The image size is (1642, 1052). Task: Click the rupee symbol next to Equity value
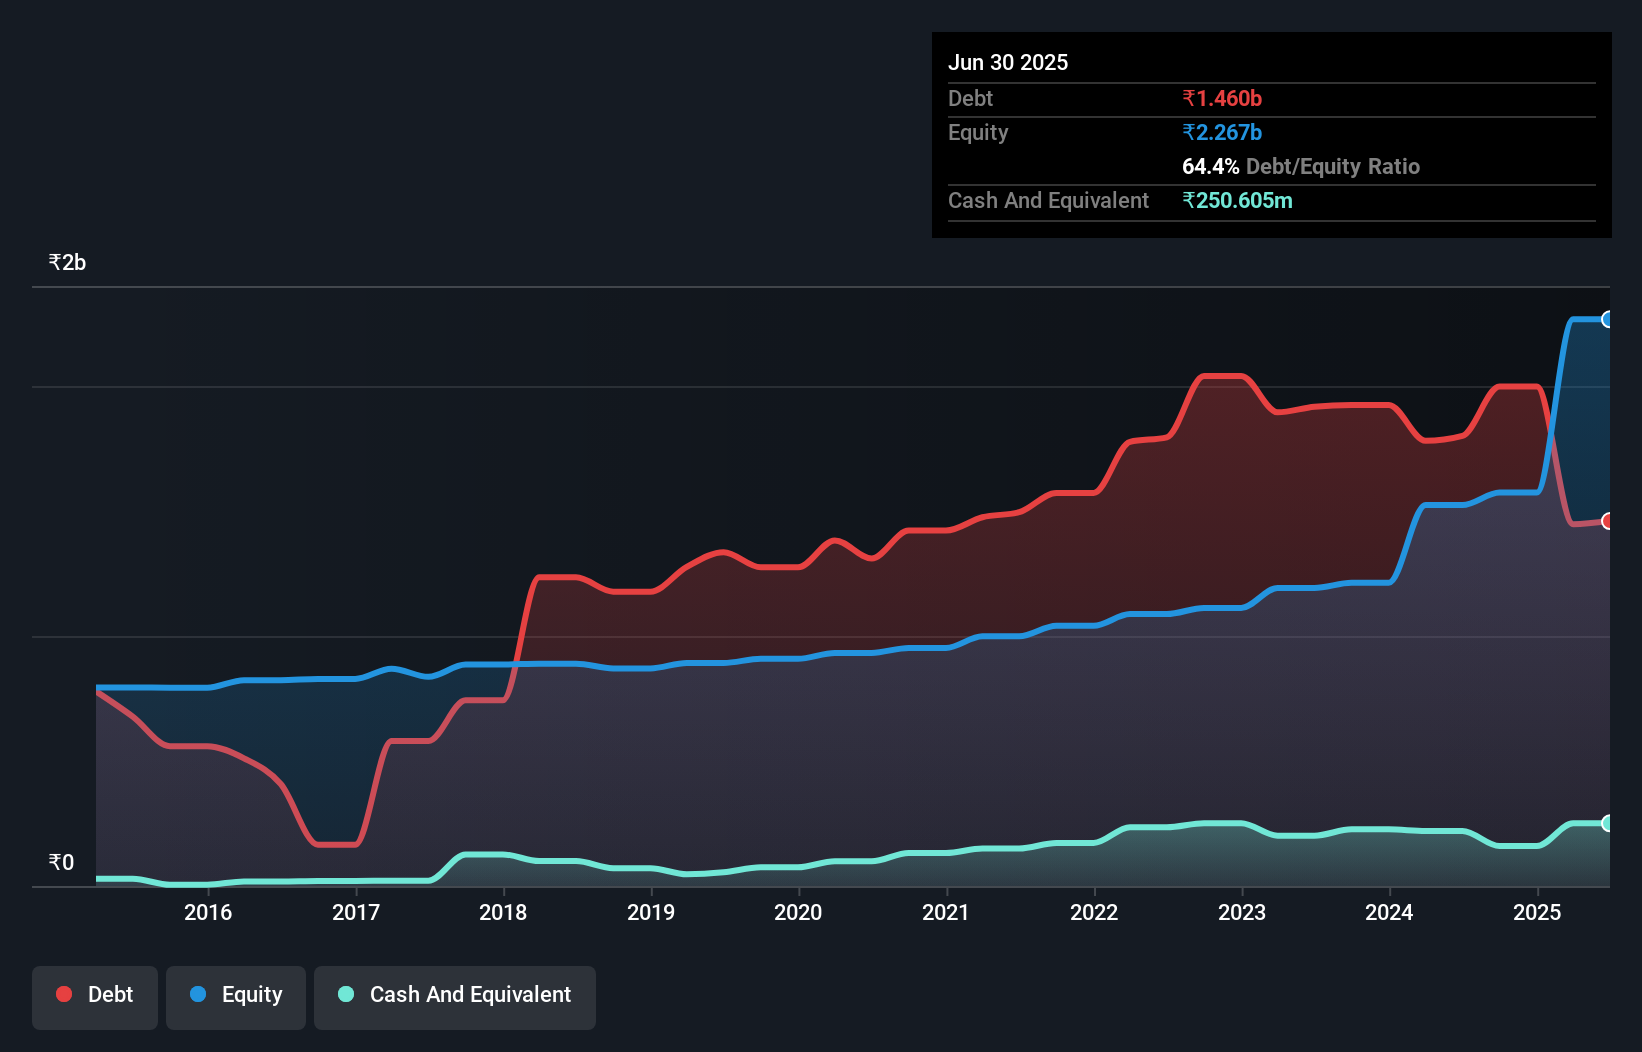(x=1189, y=132)
